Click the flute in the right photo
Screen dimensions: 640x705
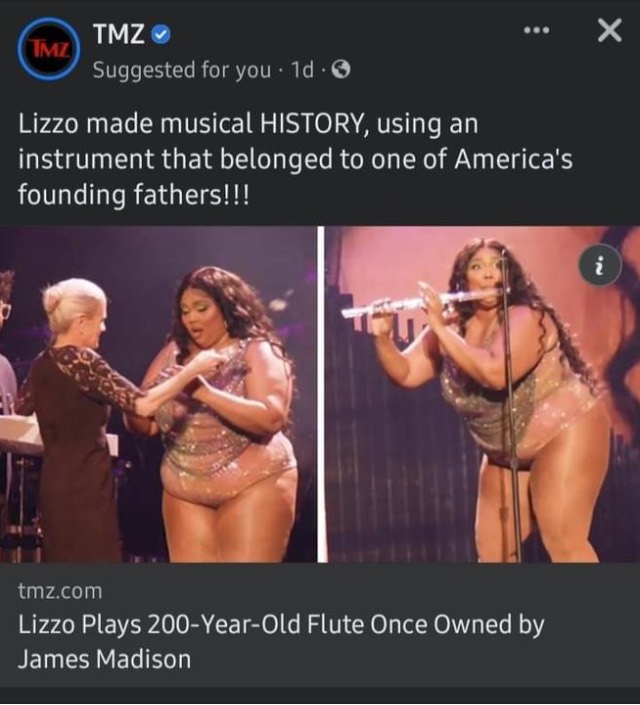(420, 303)
